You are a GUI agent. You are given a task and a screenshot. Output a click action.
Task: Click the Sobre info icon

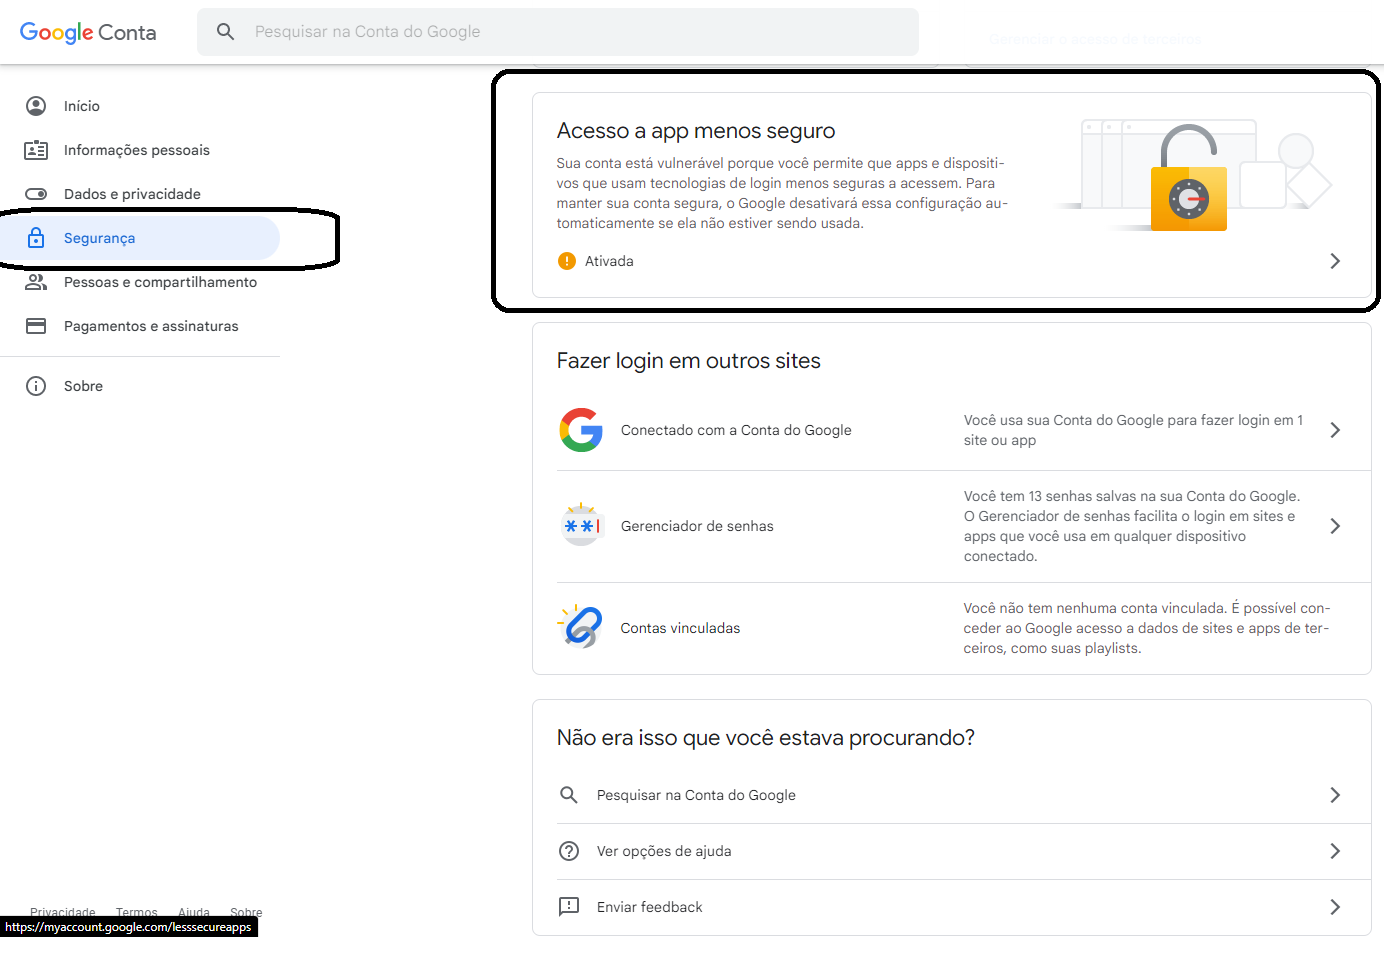tap(36, 386)
